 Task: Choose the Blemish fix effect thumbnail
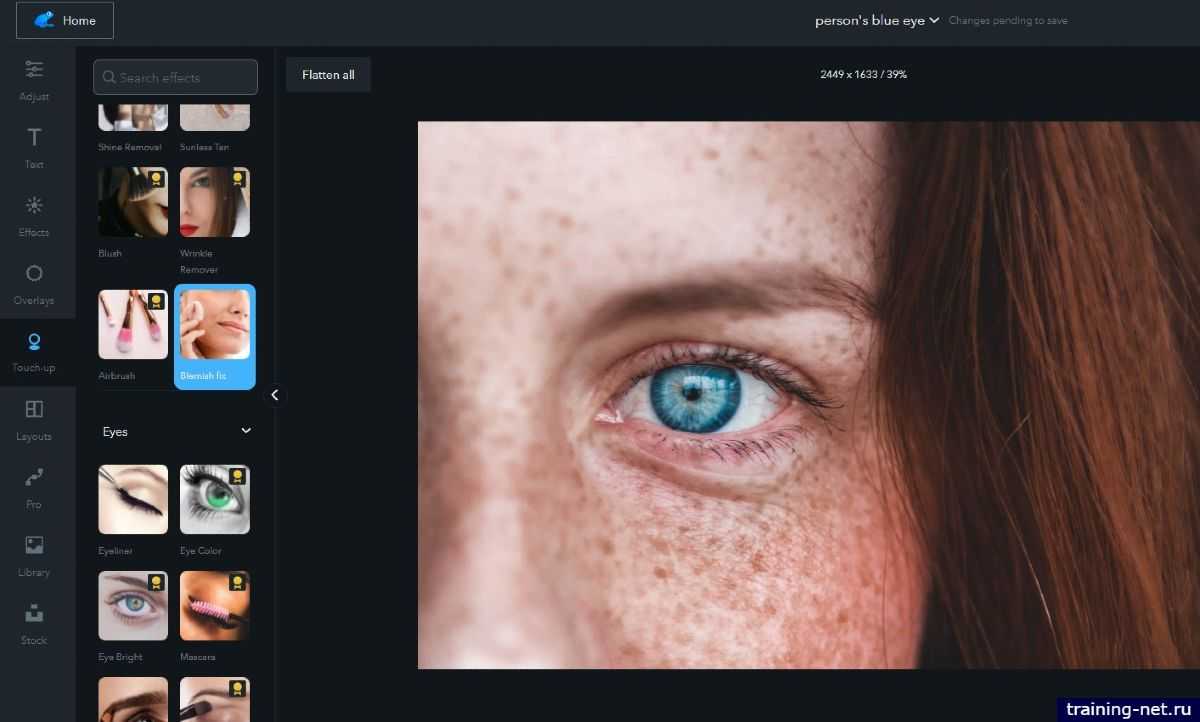pyautogui.click(x=215, y=326)
